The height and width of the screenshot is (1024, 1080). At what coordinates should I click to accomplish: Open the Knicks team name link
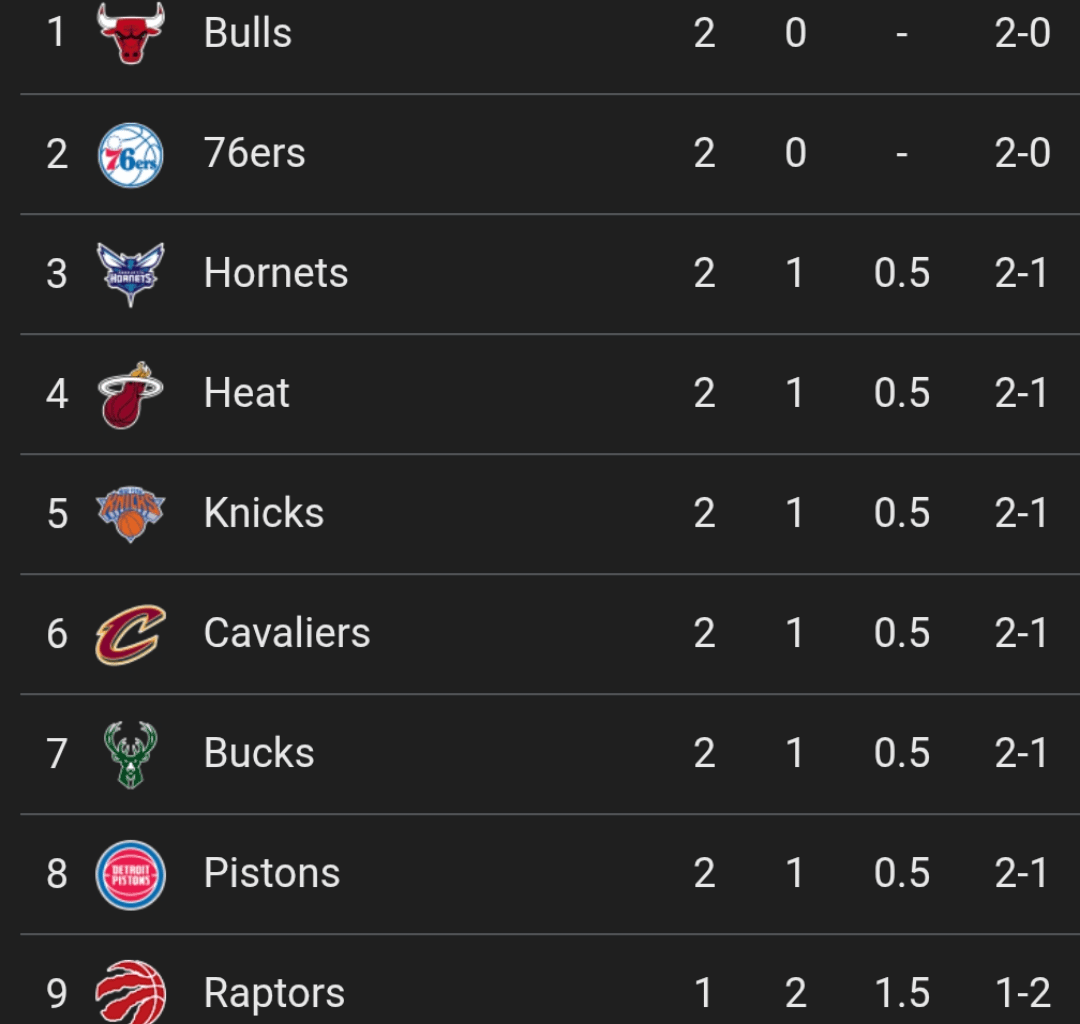coord(263,512)
